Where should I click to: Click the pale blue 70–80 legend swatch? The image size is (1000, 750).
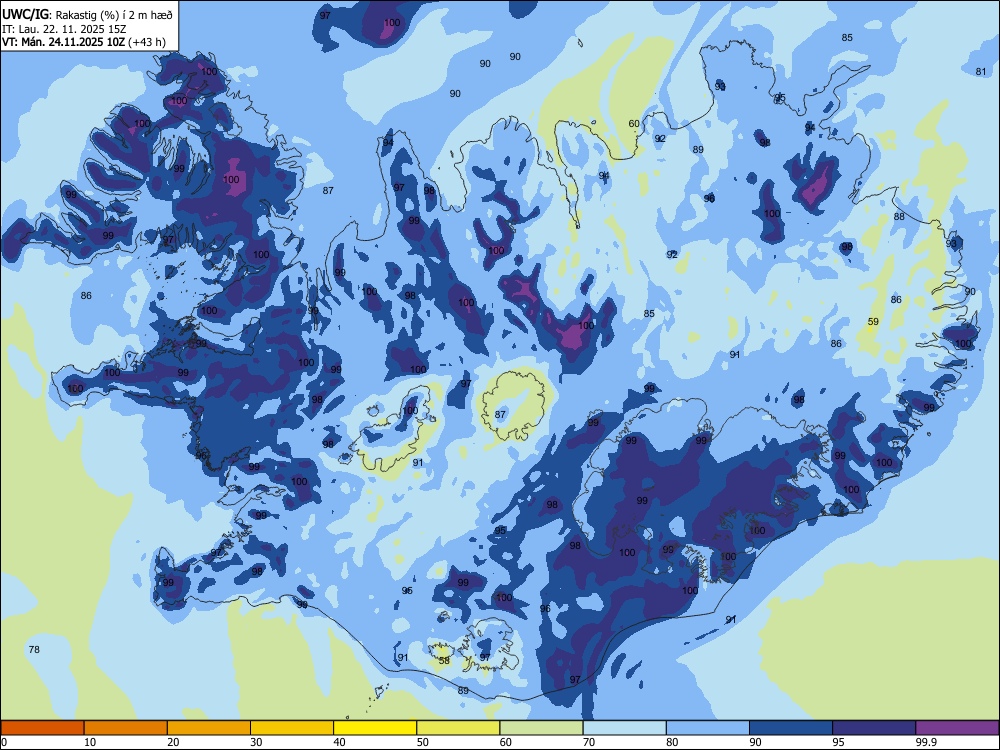pos(624,728)
